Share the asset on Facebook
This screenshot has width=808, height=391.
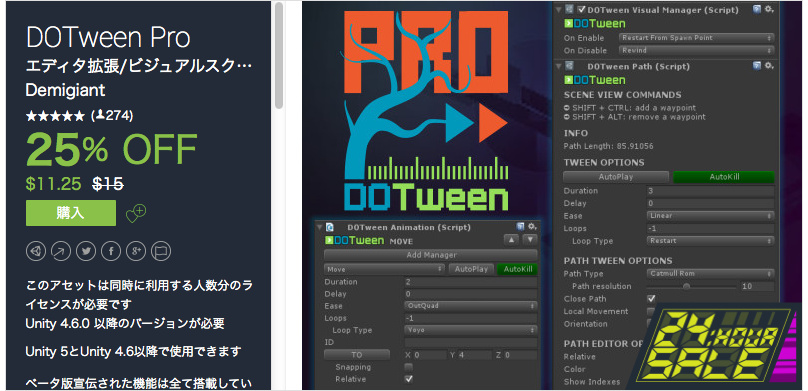(x=111, y=251)
